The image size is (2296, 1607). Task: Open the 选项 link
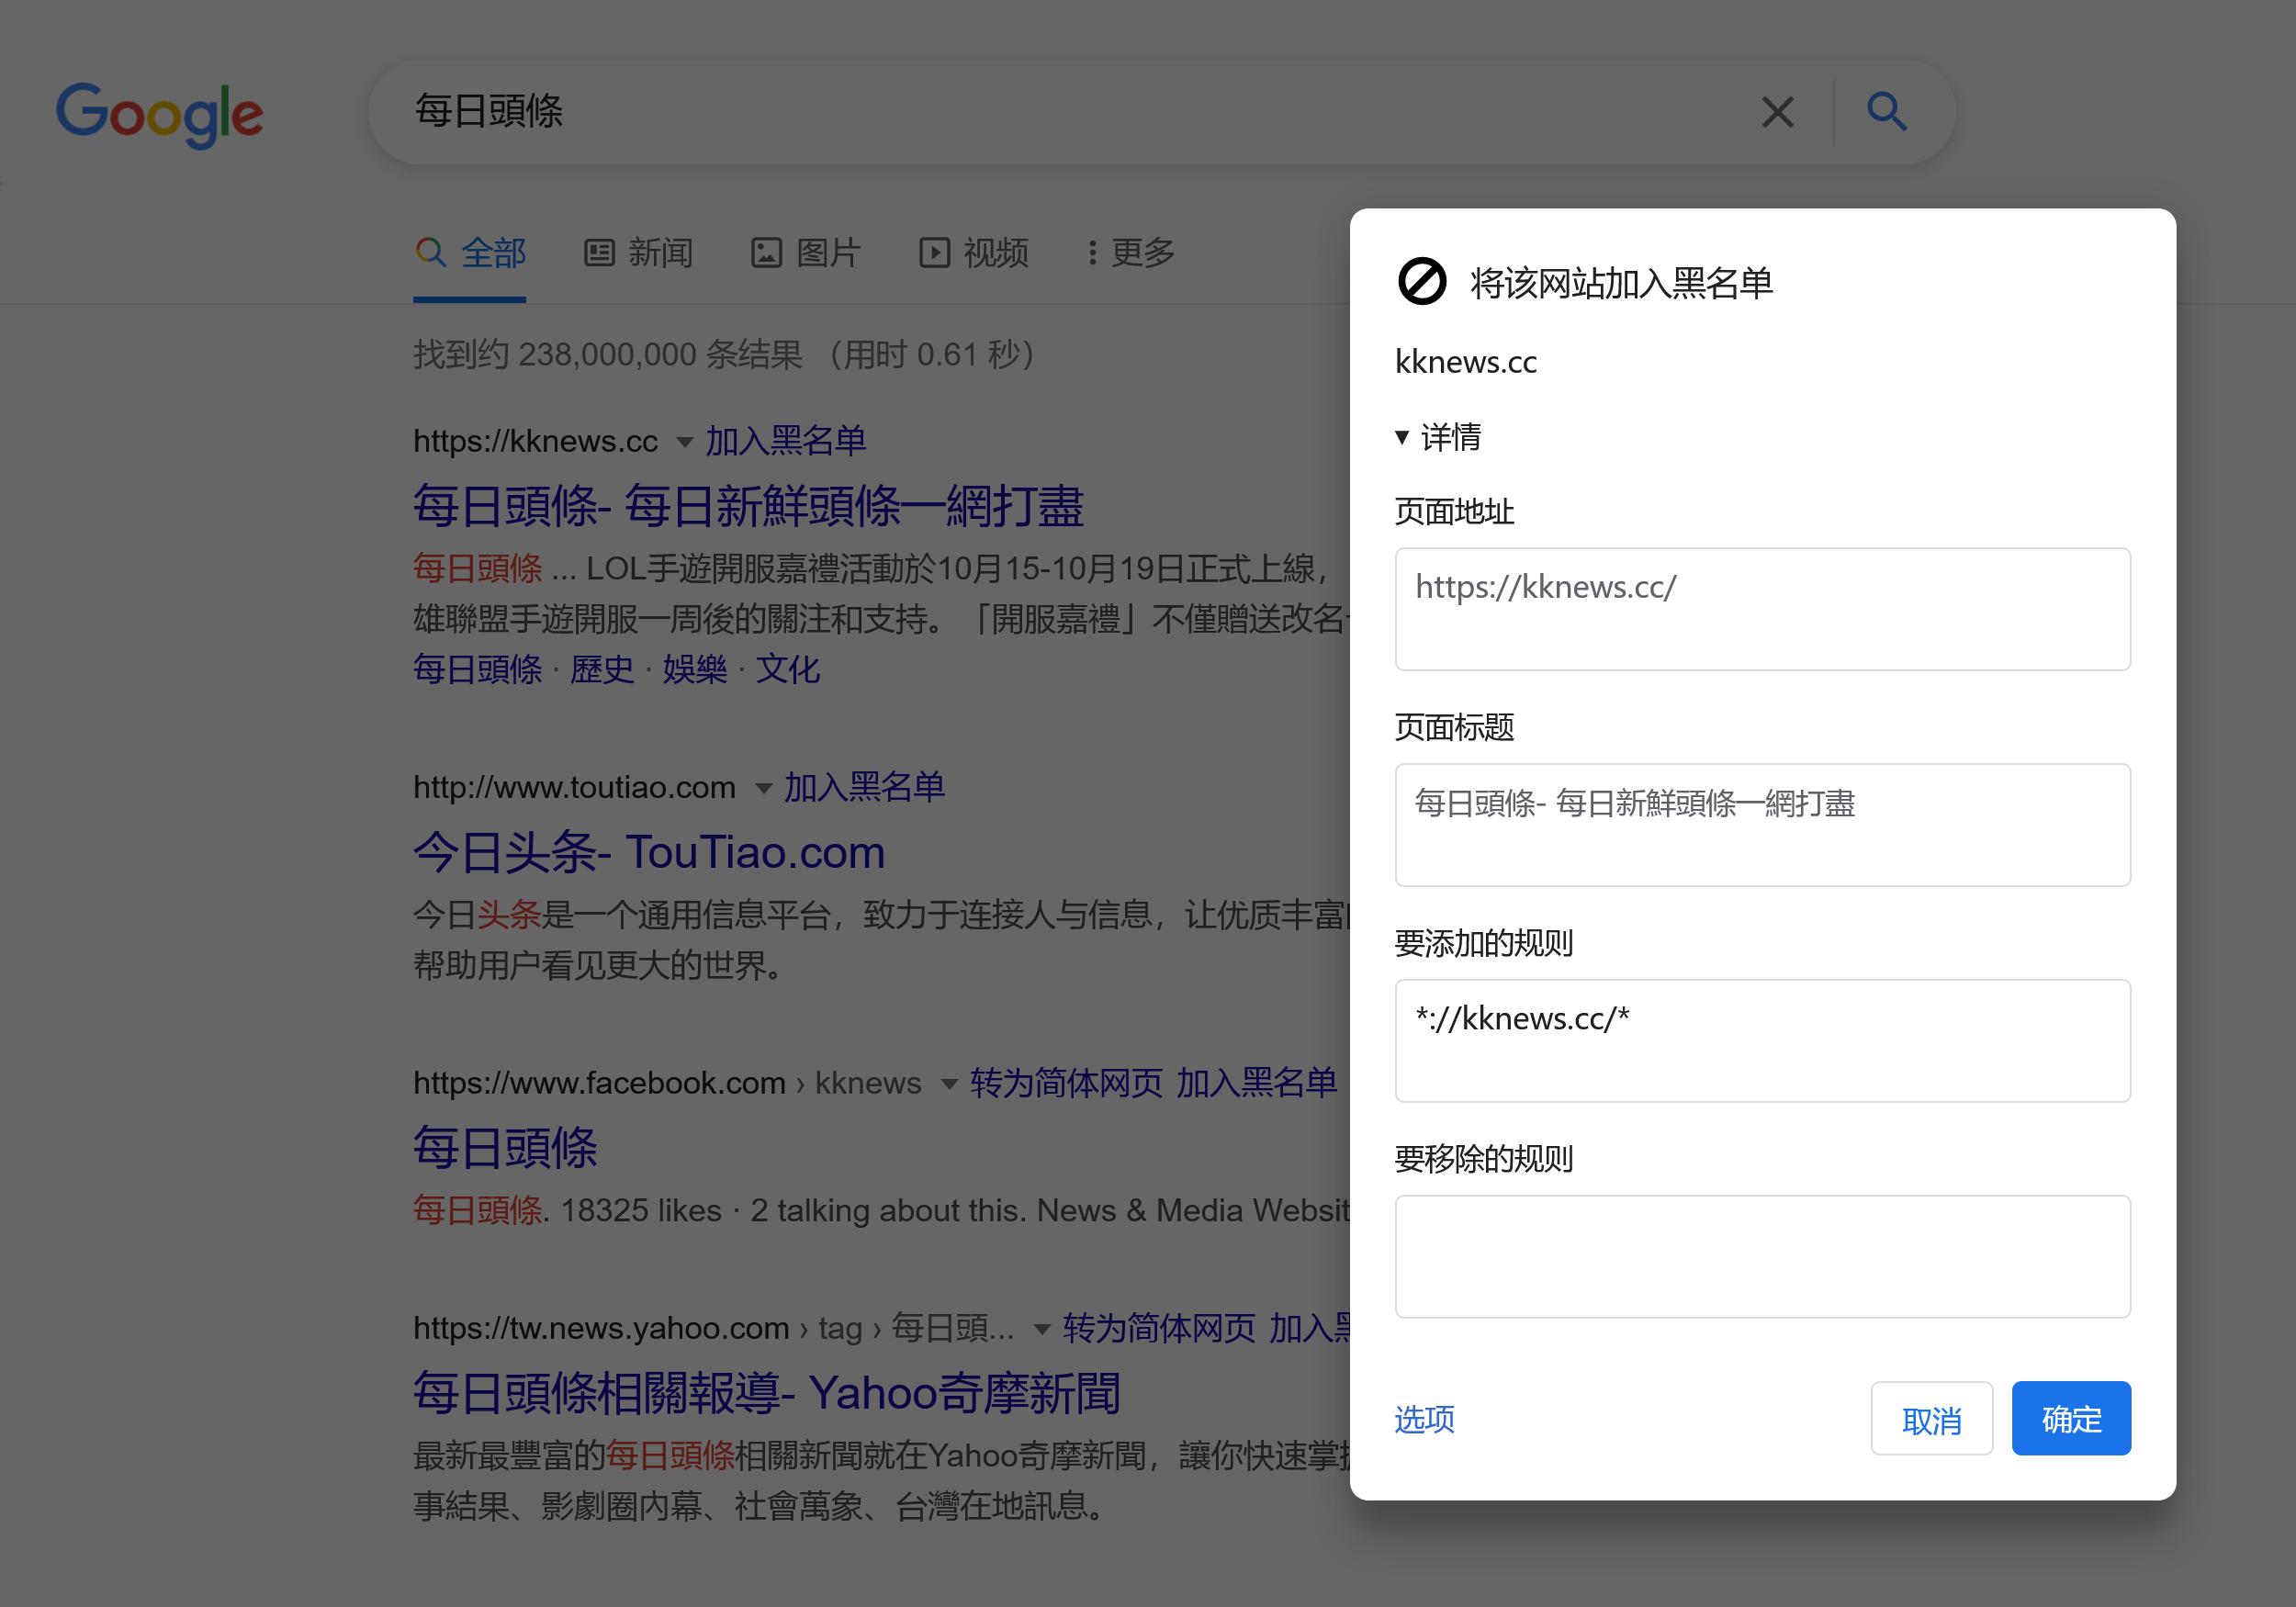coord(1424,1418)
